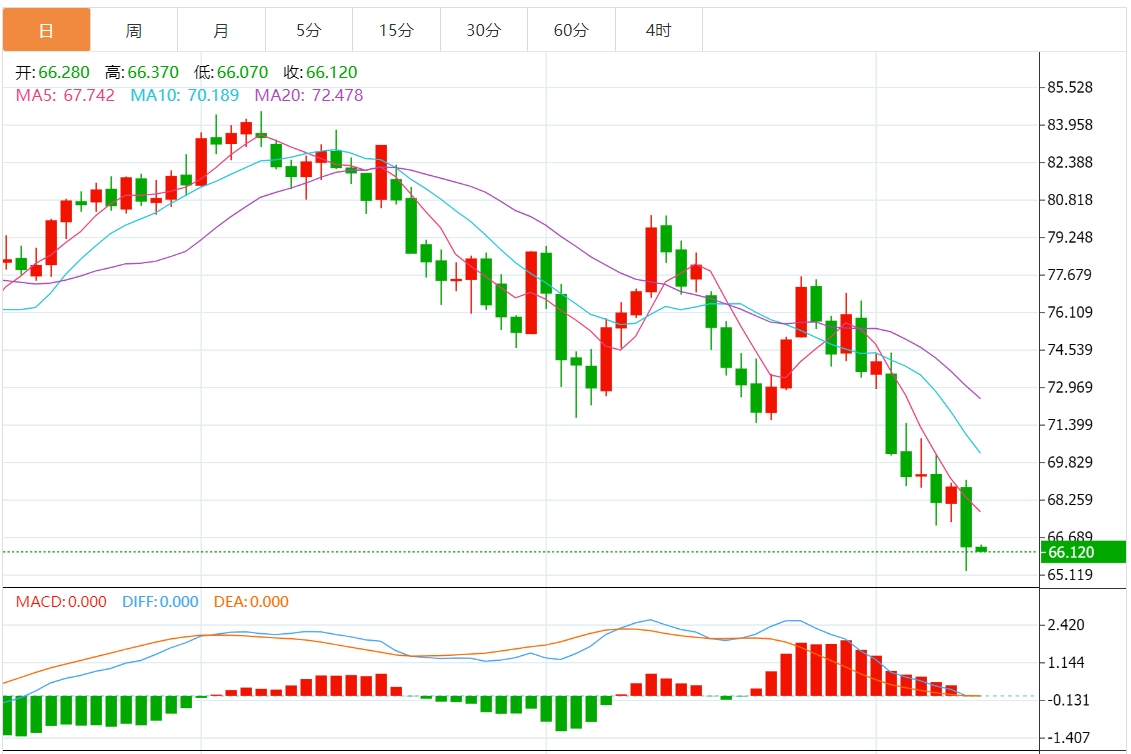Click the latest small green candlestick
Image resolution: width=1131 pixels, height=754 pixels.
[x=982, y=549]
